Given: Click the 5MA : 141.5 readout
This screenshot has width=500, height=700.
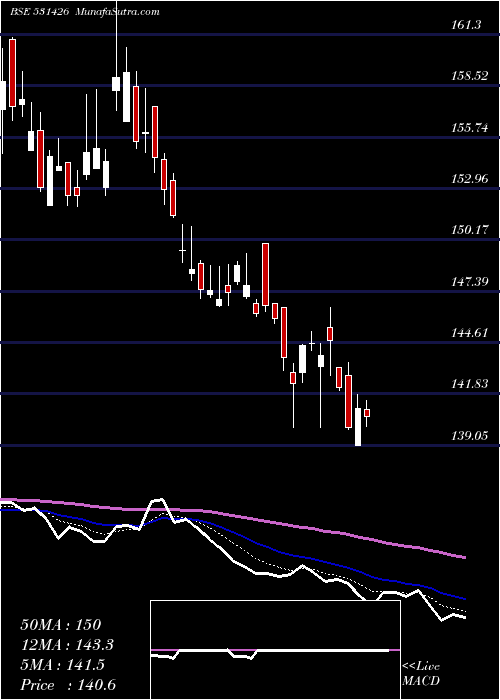Looking at the screenshot, I should point(62,665).
